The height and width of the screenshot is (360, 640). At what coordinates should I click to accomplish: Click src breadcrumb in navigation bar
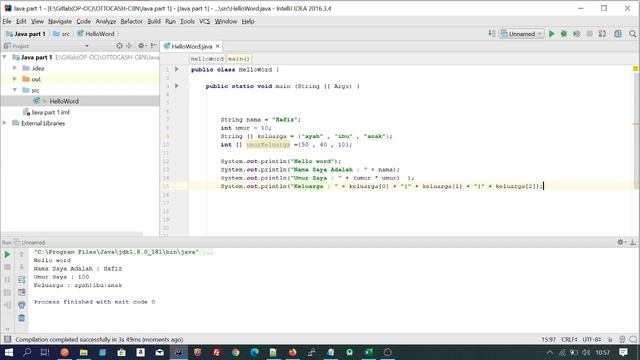tap(61, 34)
